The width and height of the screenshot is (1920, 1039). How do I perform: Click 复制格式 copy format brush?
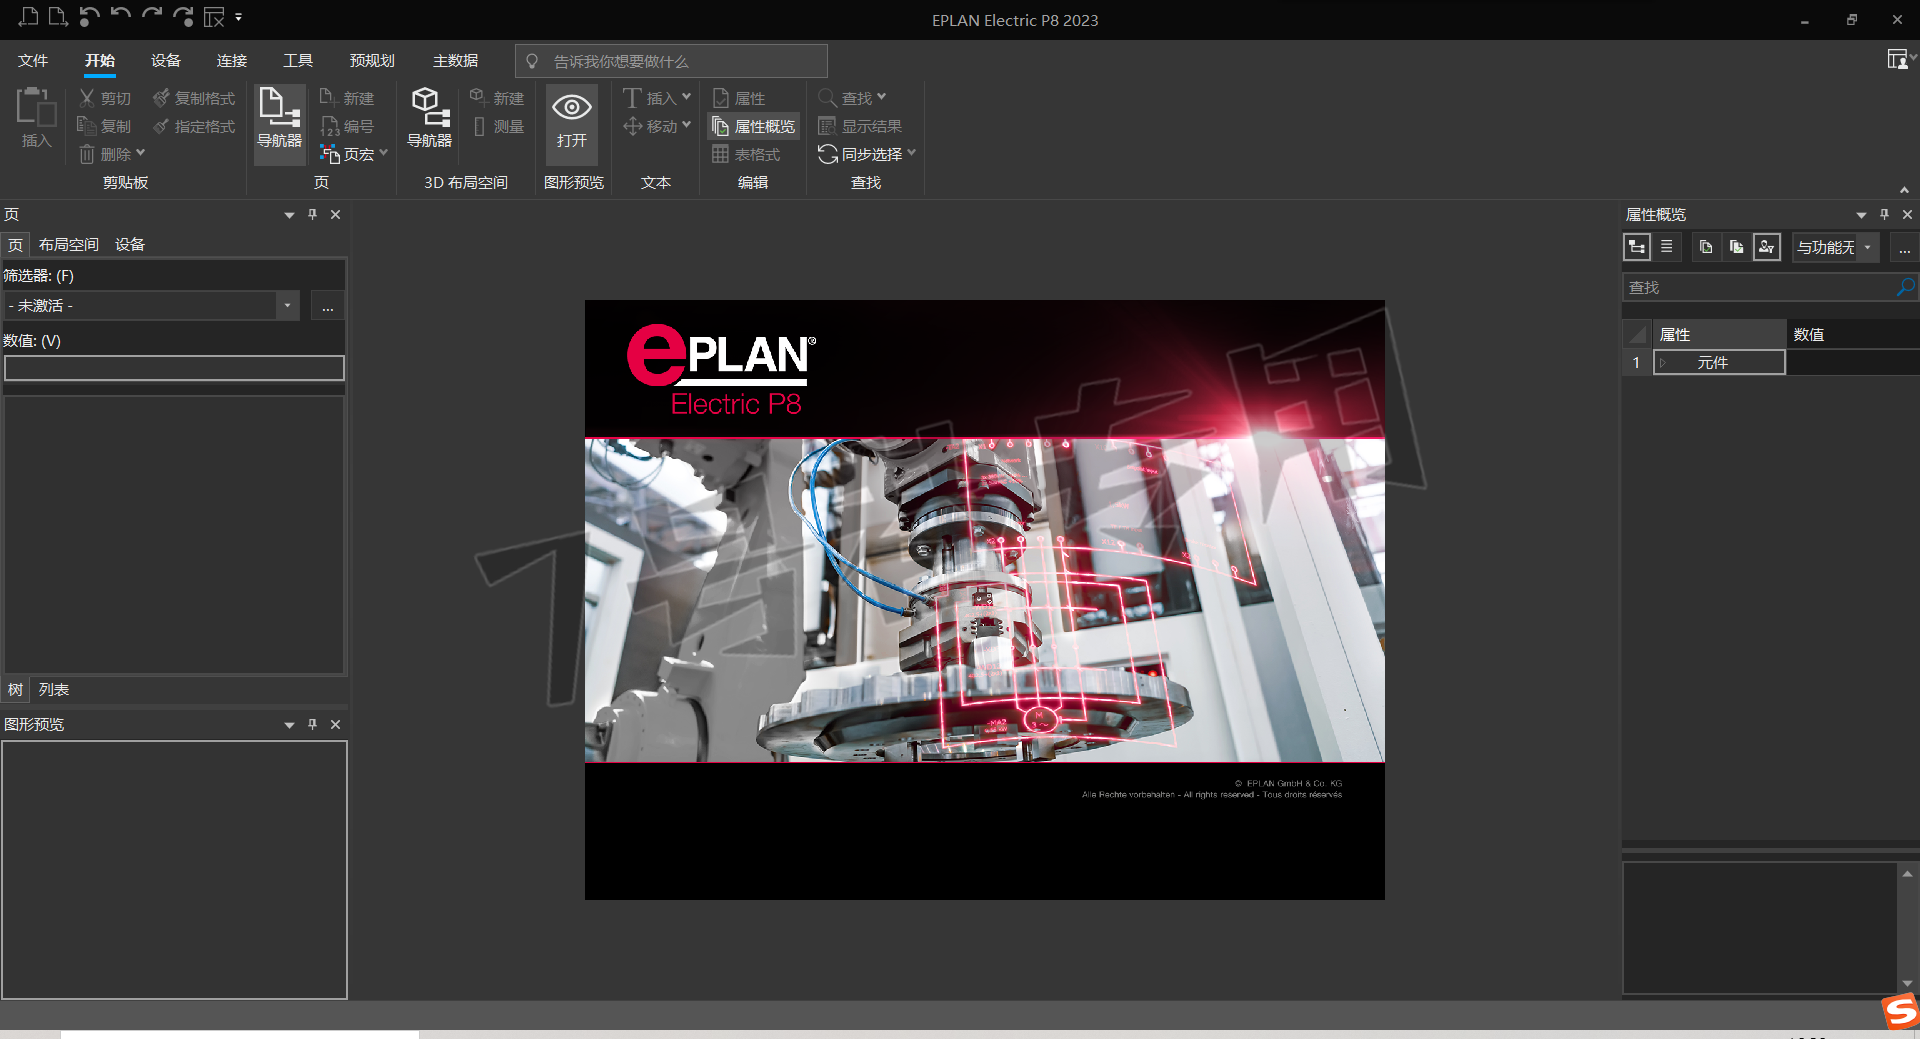[x=194, y=98]
